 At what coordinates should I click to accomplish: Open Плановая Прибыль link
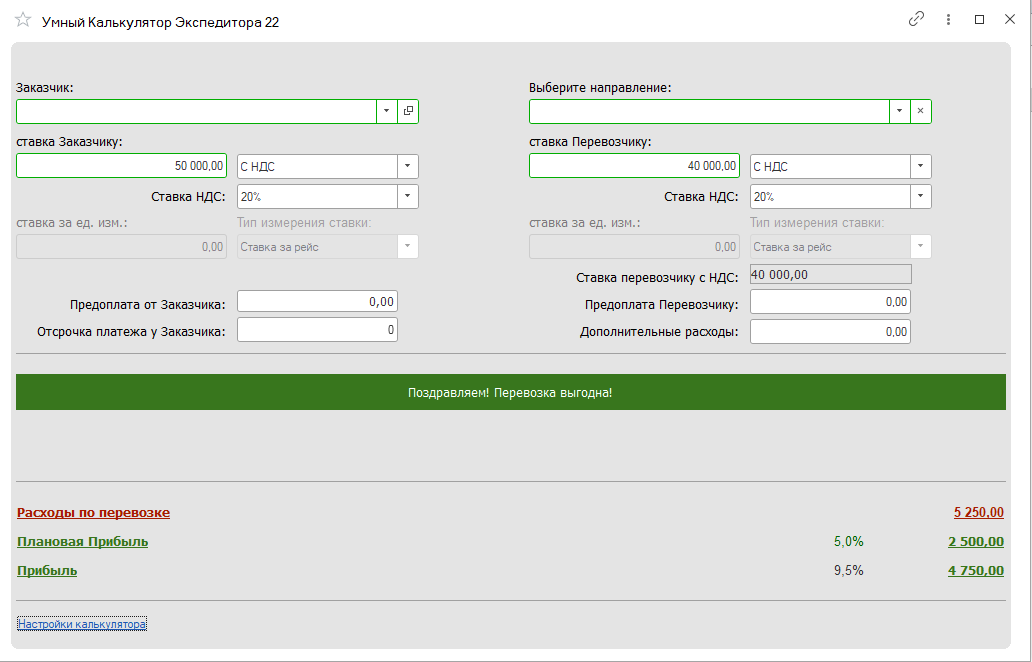(82, 542)
